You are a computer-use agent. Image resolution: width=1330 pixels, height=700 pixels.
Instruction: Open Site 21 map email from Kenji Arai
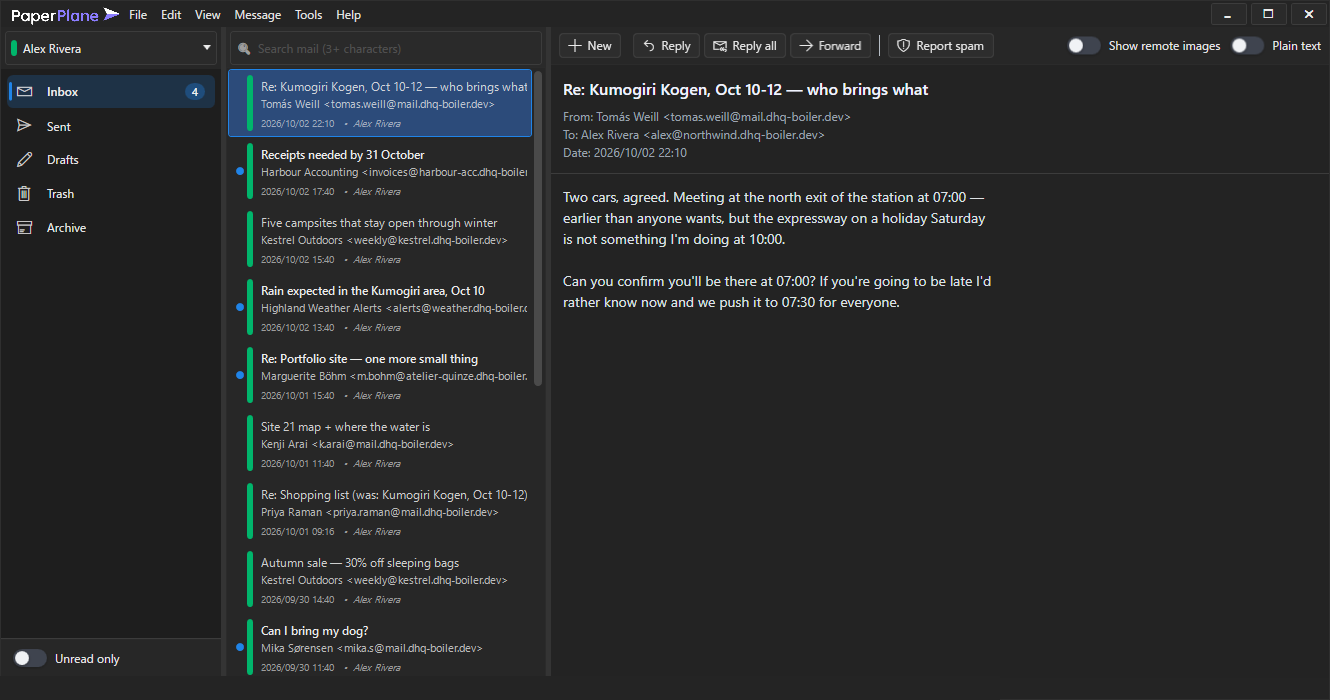tap(380, 444)
